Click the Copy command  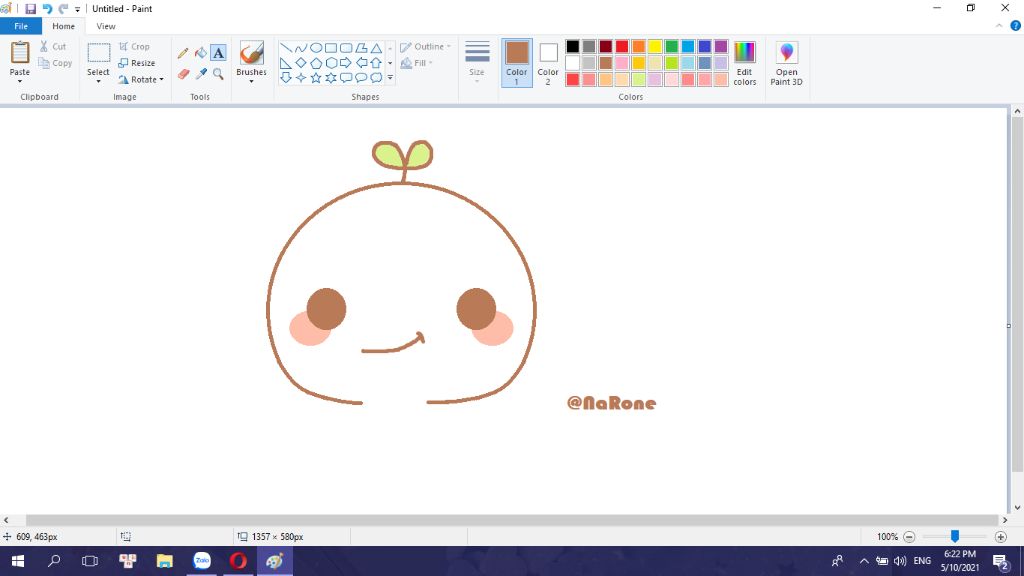tap(55, 63)
